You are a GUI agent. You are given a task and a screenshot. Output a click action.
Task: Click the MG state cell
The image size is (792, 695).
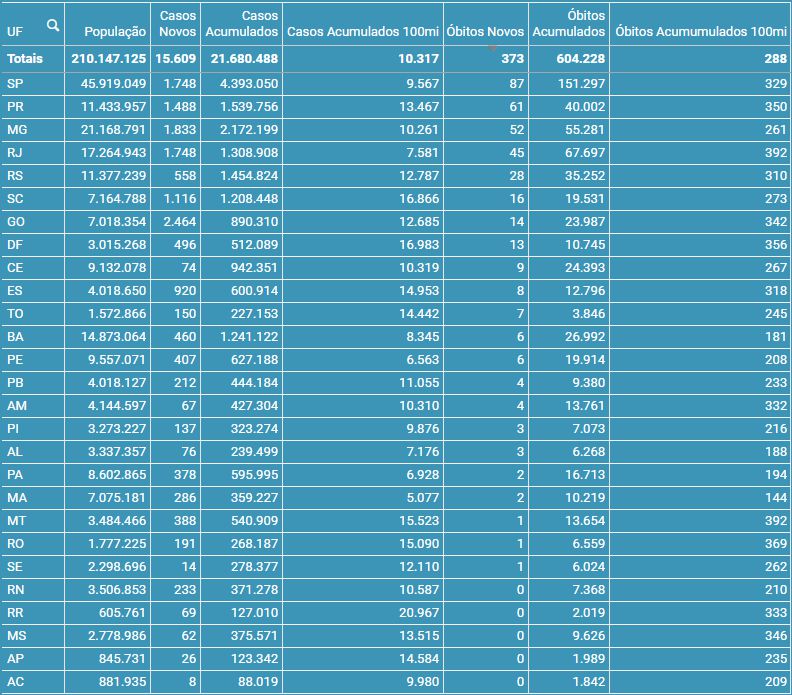point(16,129)
